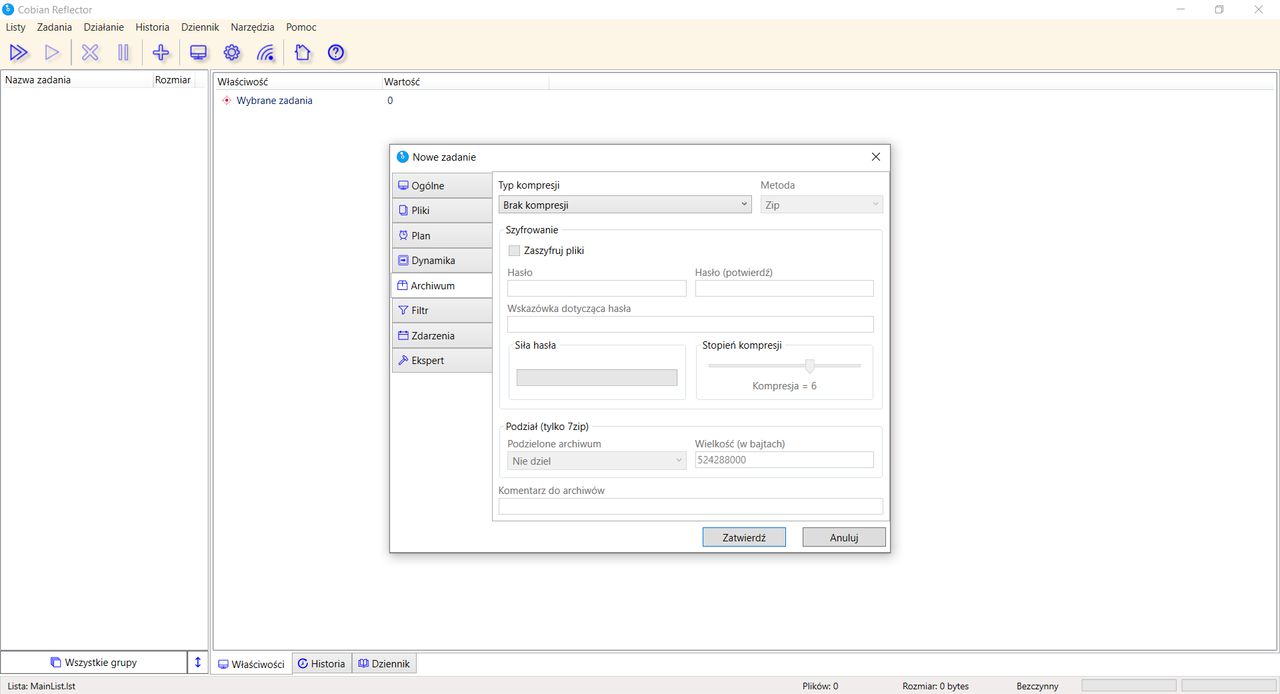The height and width of the screenshot is (694, 1280).
Task: Click the Cobian Reflector title bar icon
Action: click(9, 9)
